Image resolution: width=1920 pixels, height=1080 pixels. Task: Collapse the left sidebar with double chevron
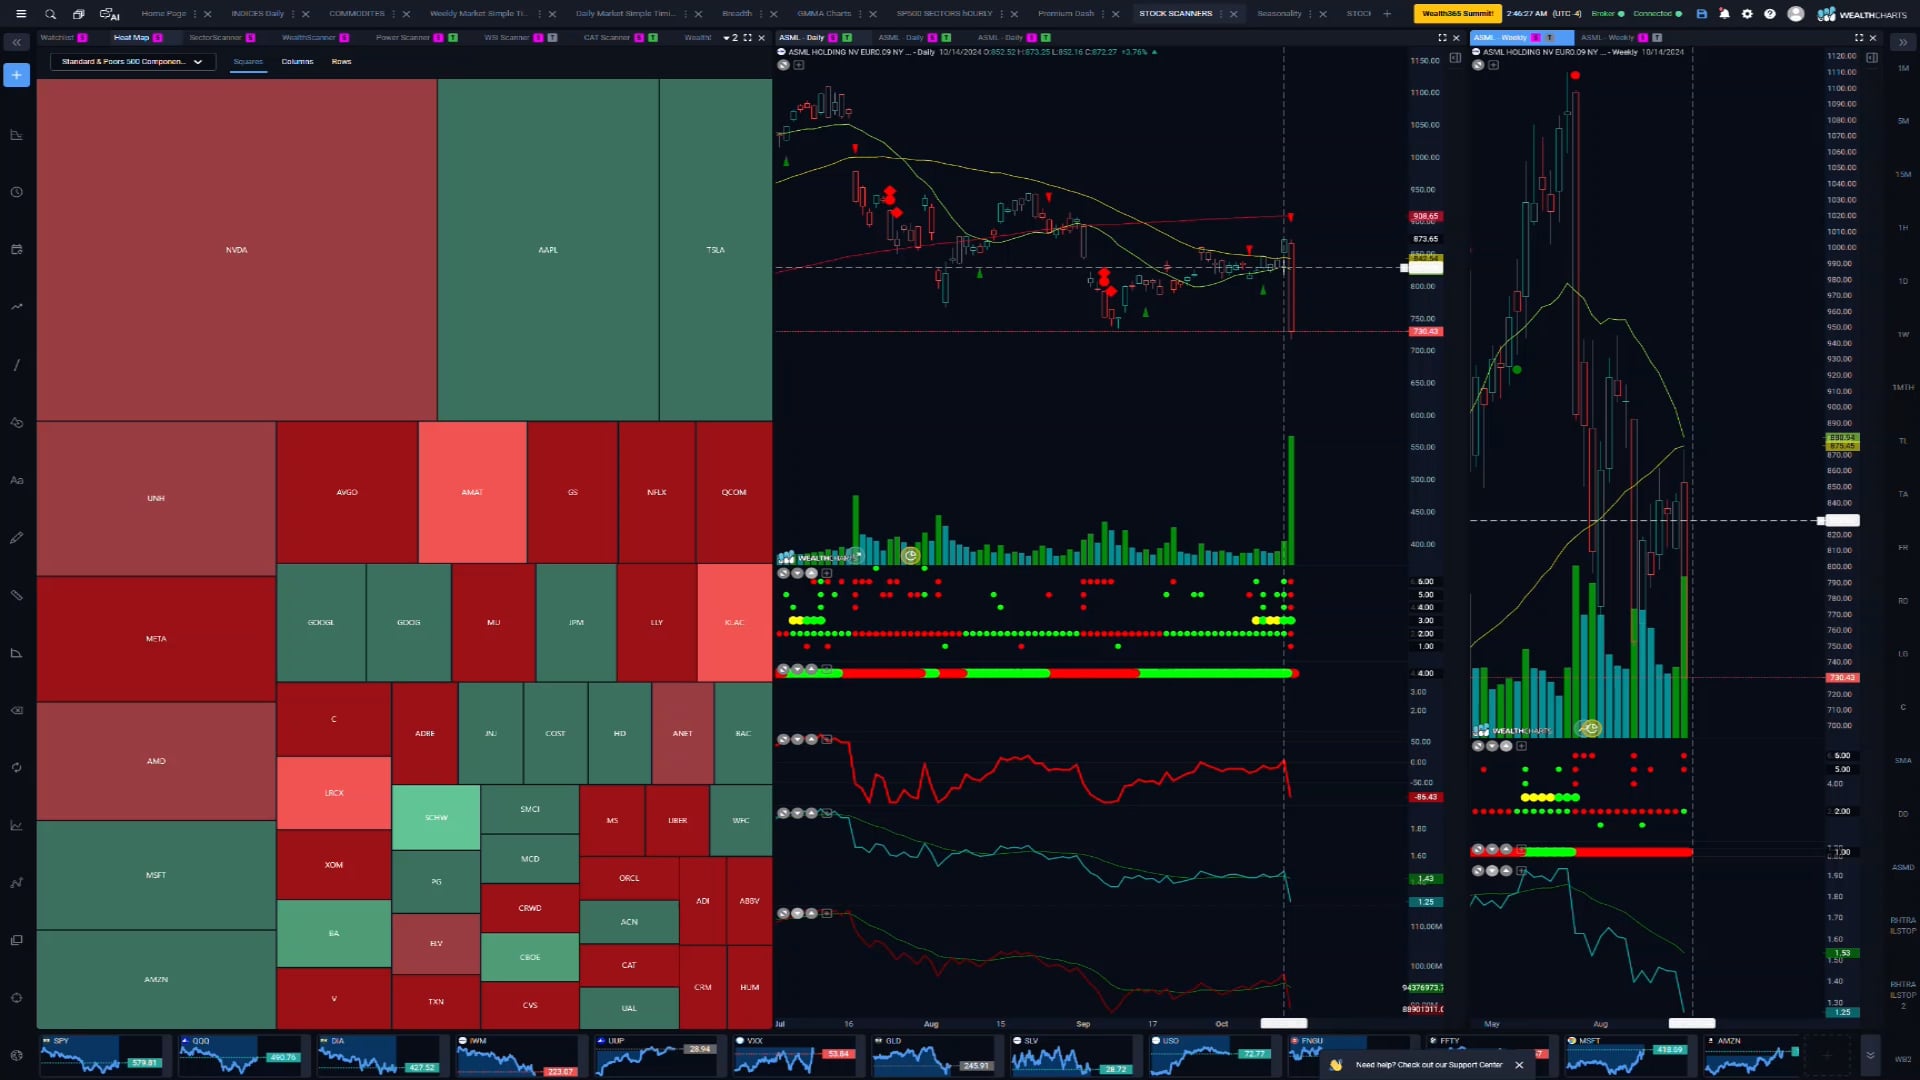17,42
